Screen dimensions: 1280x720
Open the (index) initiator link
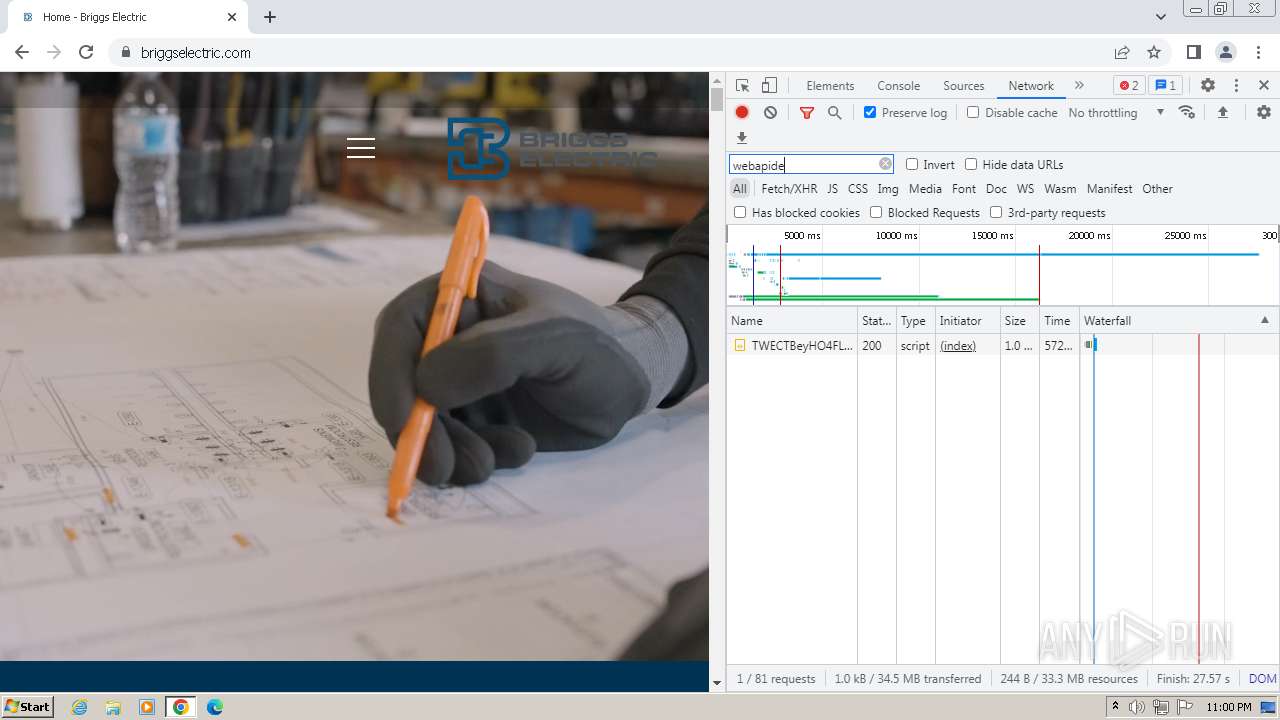[x=958, y=346]
